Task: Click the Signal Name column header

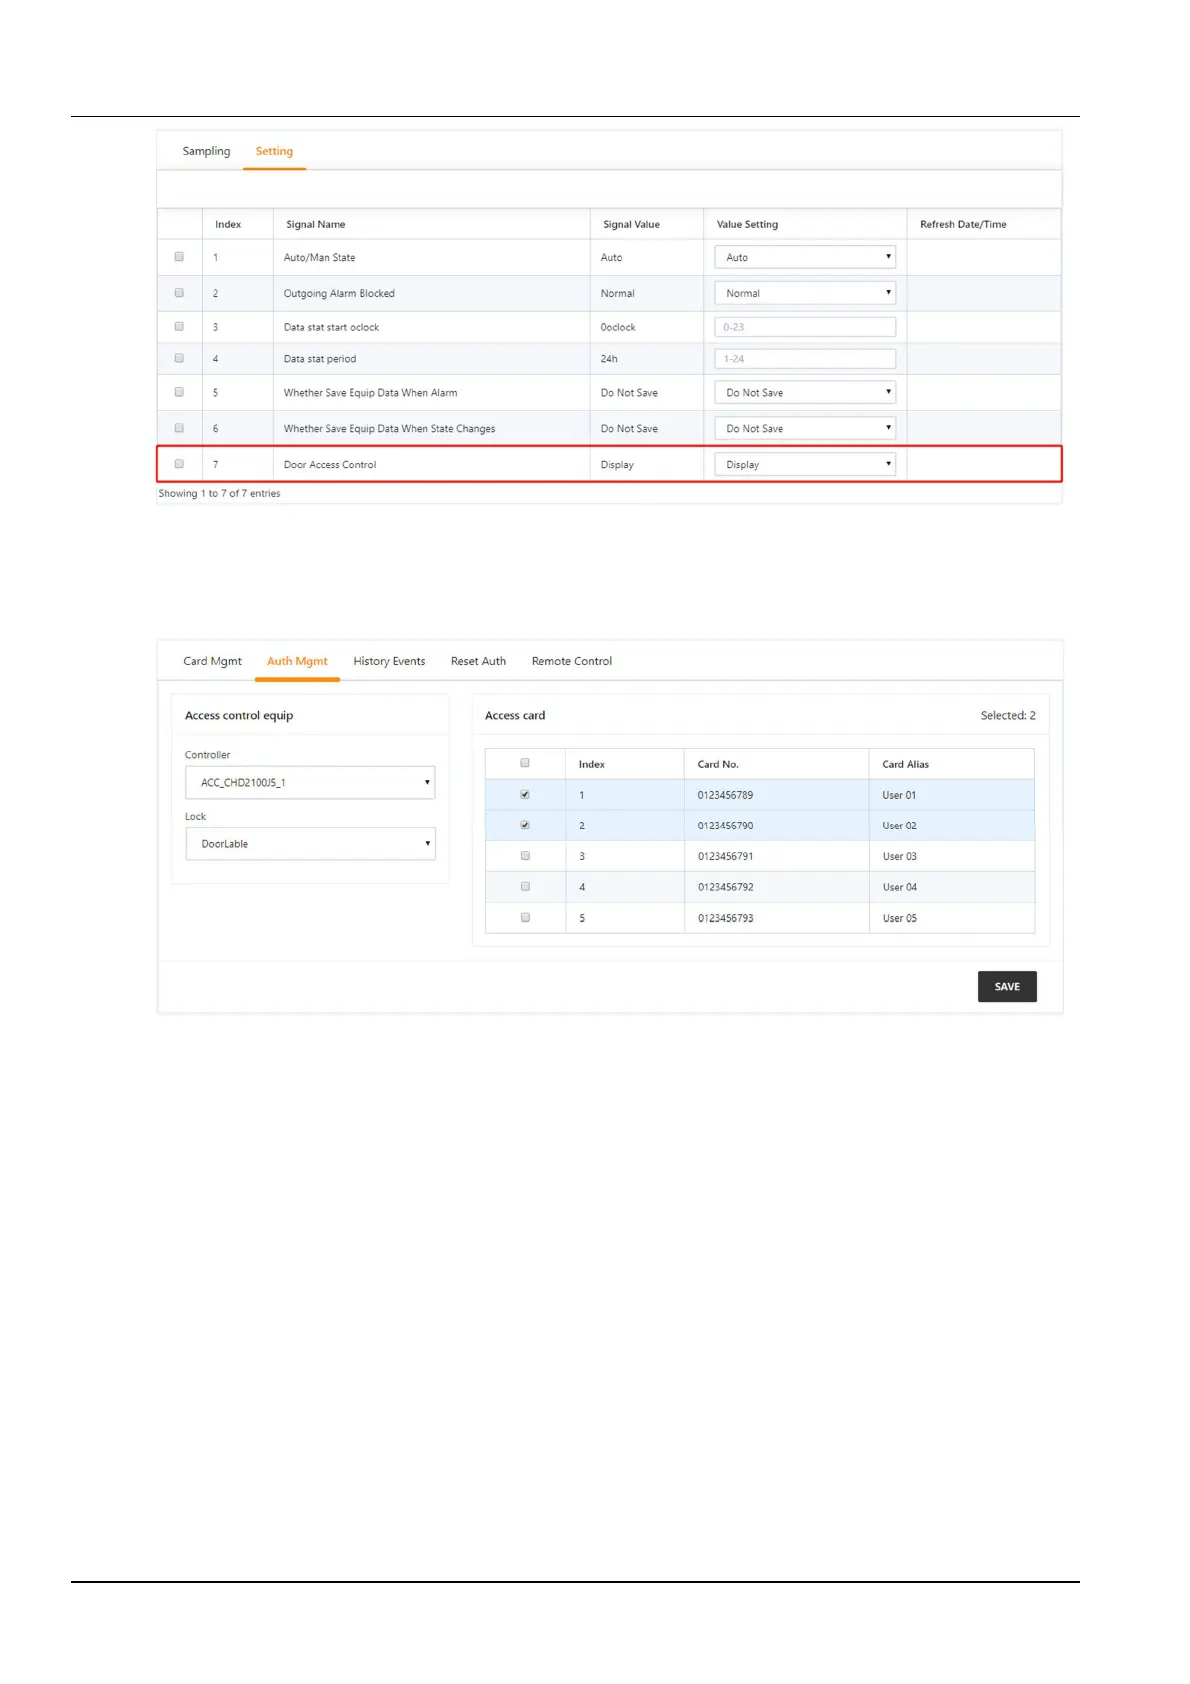Action: point(316,224)
